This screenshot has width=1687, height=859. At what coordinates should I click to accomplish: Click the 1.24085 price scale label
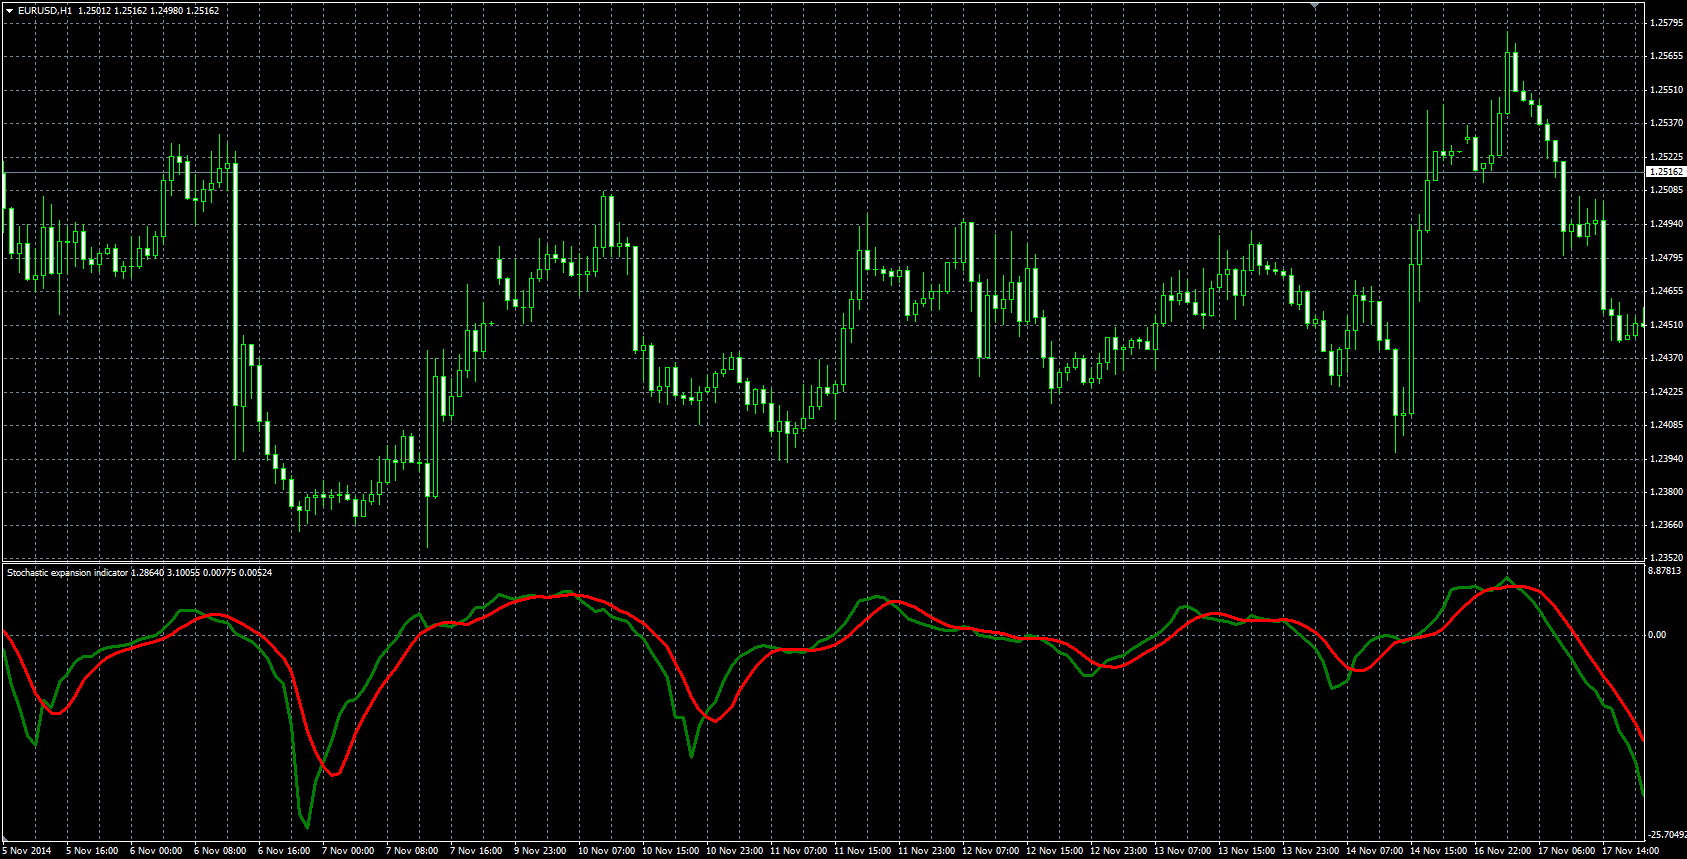point(1665,425)
